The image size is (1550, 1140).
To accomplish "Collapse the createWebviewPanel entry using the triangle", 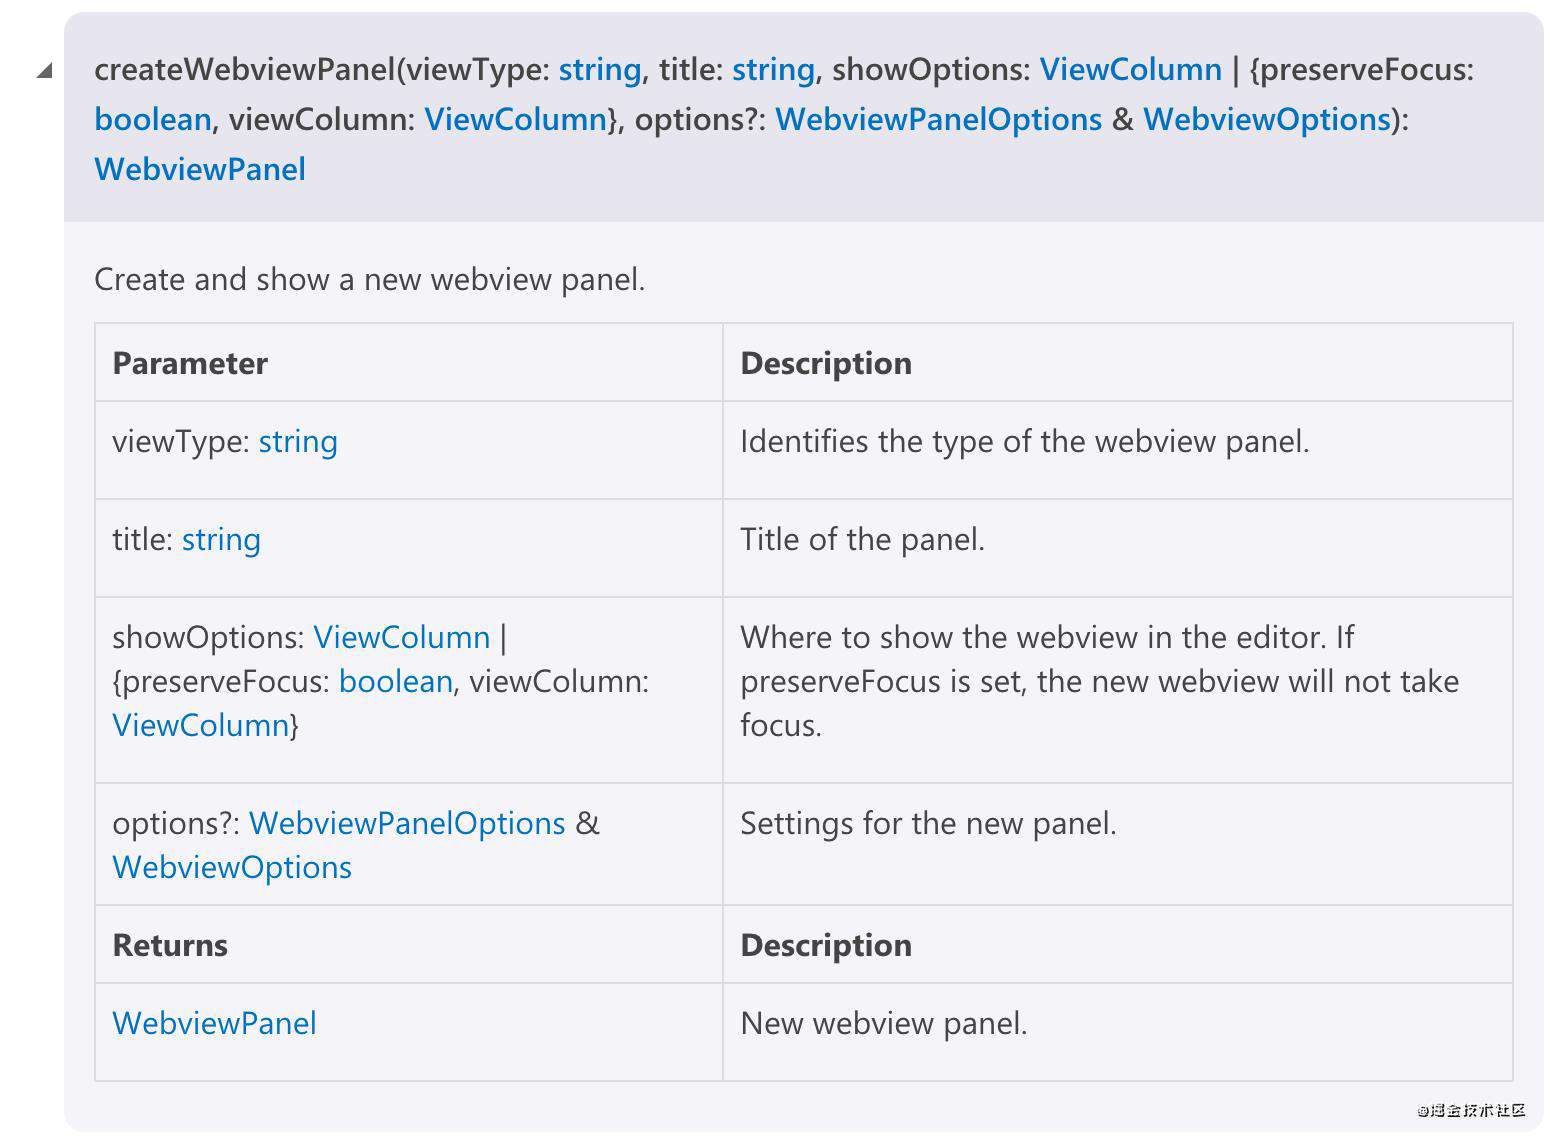I will (44, 70).
